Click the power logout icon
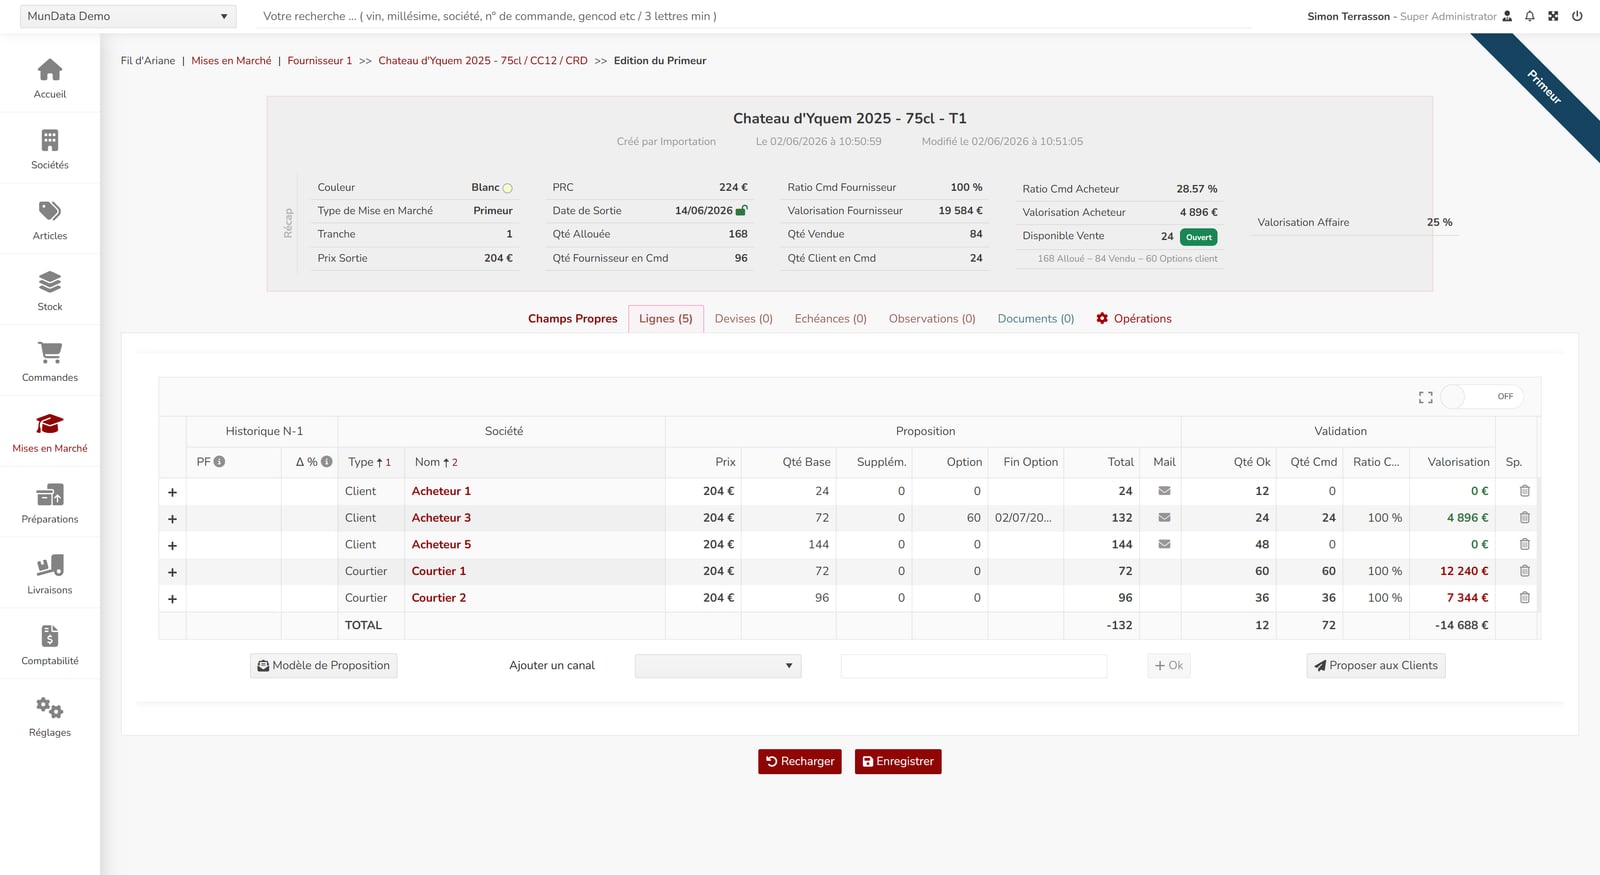 (x=1577, y=16)
